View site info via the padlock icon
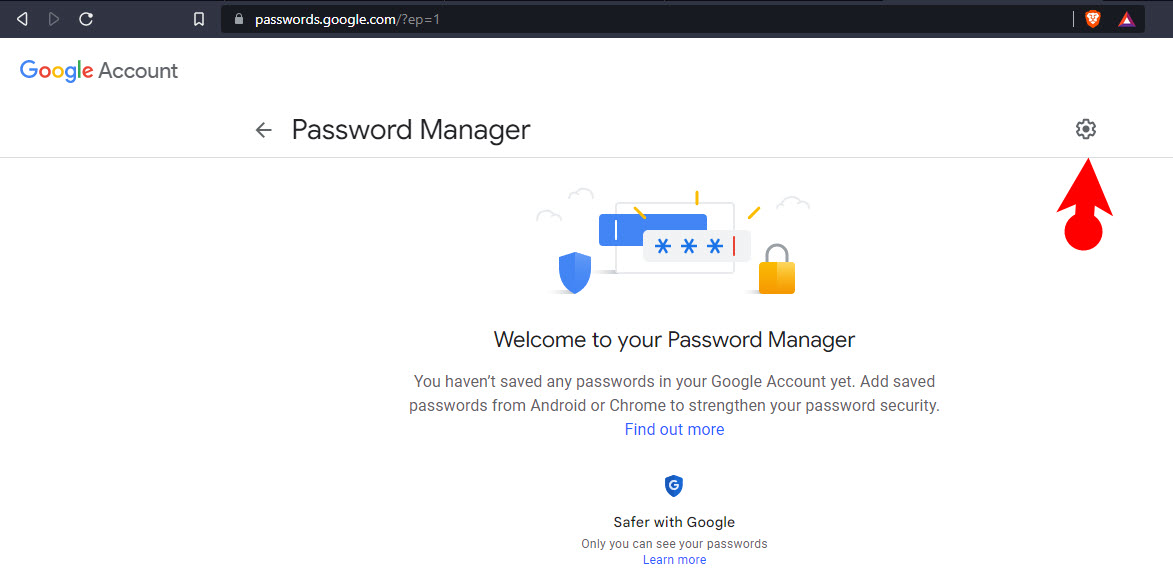This screenshot has width=1173, height=585. (239, 19)
